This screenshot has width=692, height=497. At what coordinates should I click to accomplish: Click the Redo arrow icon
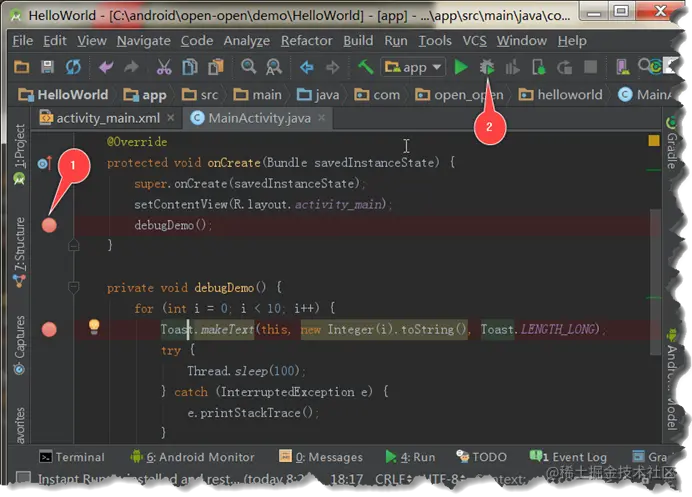(x=131, y=67)
